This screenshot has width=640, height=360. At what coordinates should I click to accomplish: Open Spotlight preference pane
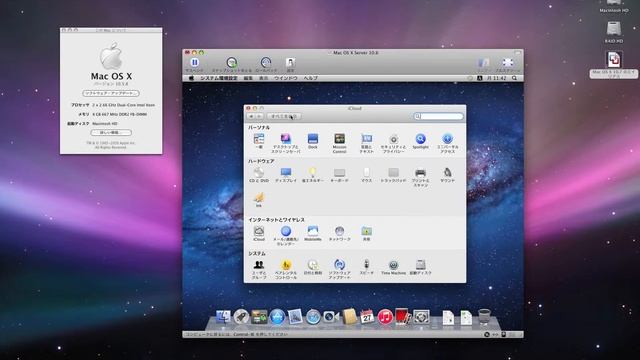(x=420, y=141)
